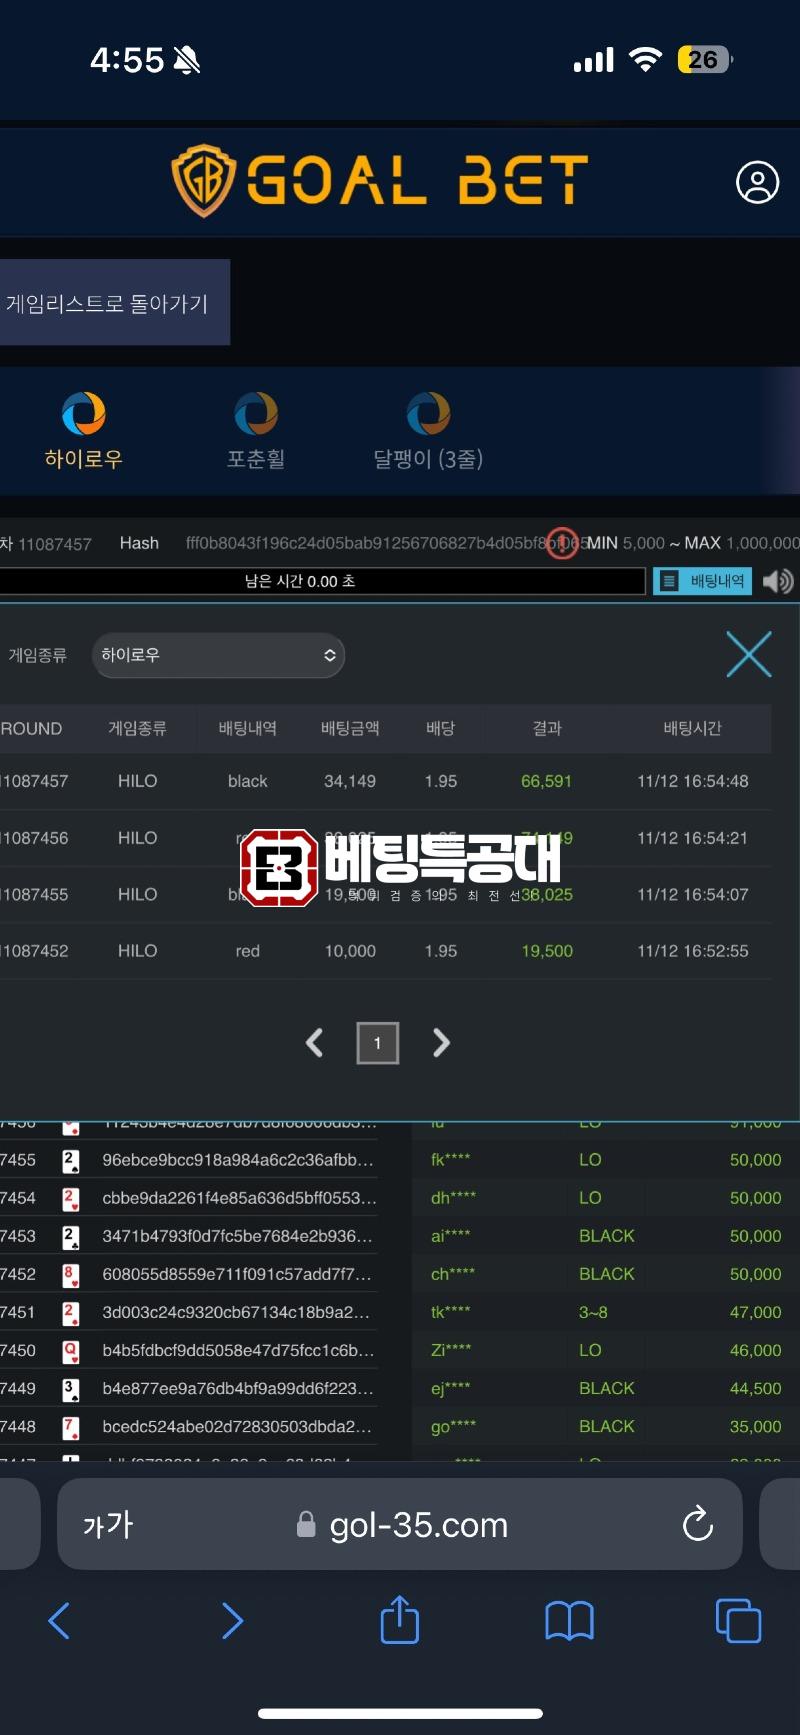Switch to the 달팽이 (3줄) tab
This screenshot has width=800, height=1735.
click(x=428, y=432)
